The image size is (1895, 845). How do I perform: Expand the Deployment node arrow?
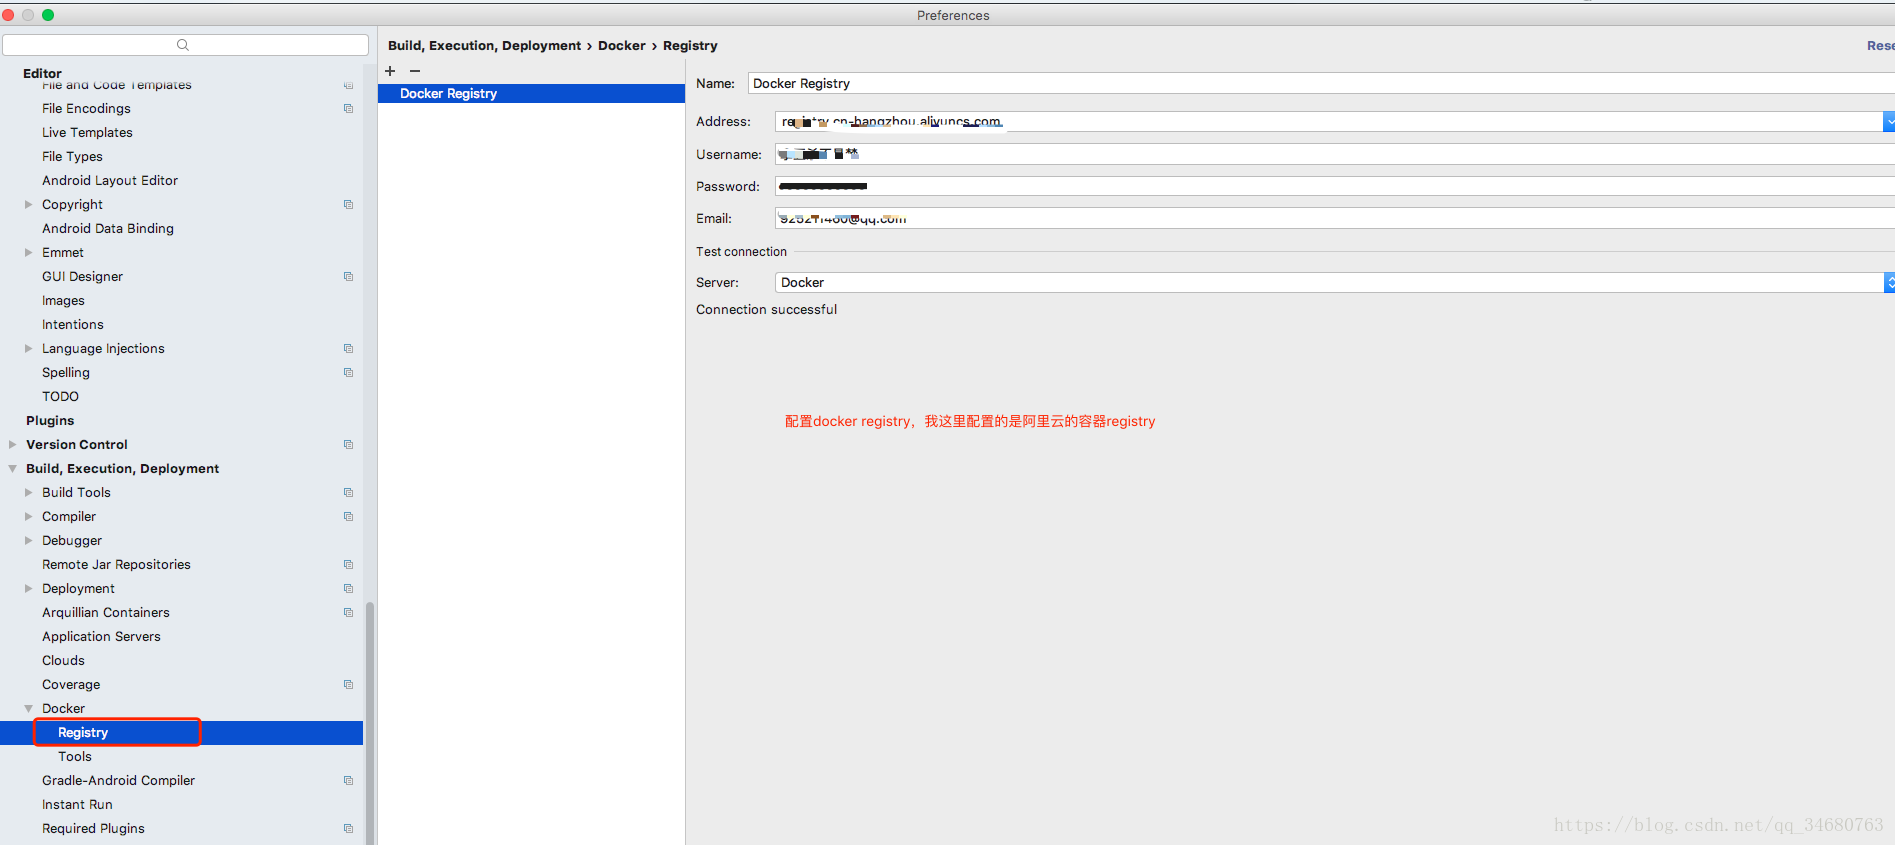(x=29, y=588)
